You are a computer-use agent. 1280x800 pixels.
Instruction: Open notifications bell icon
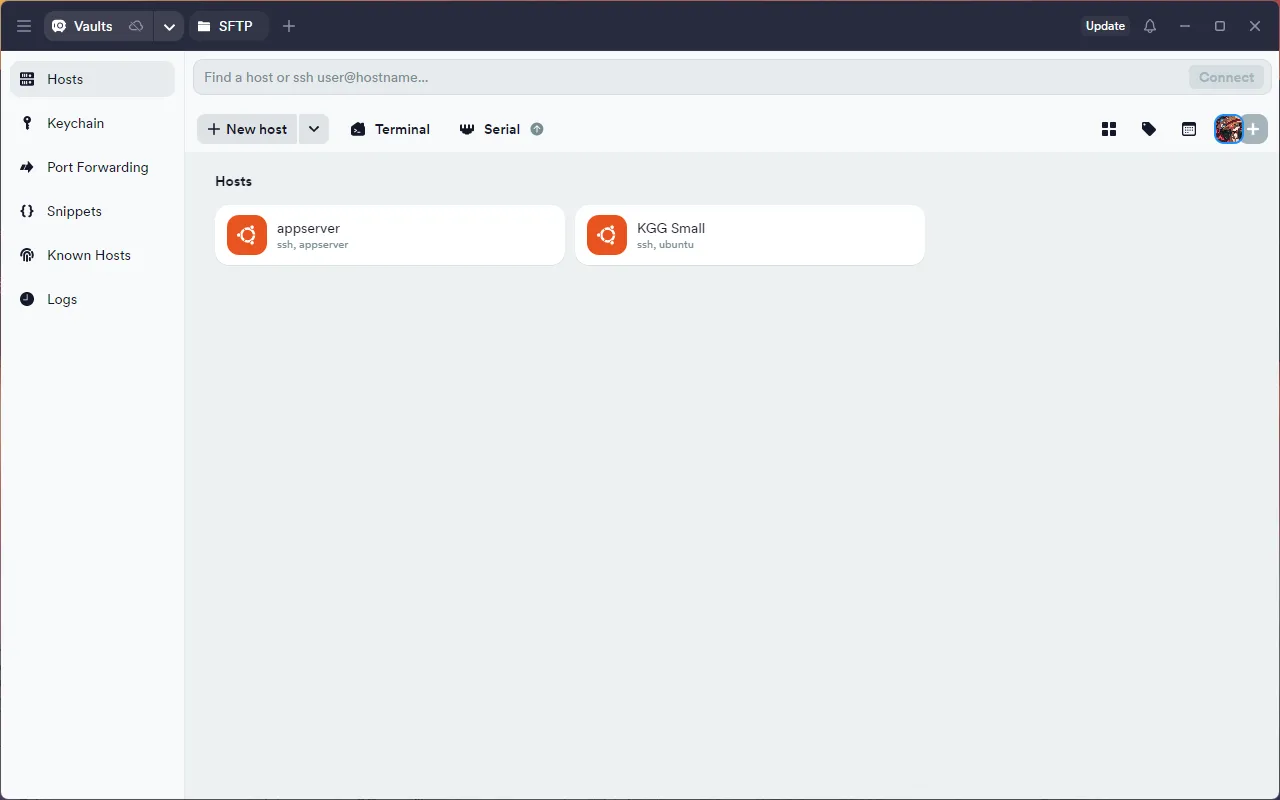pos(1150,26)
